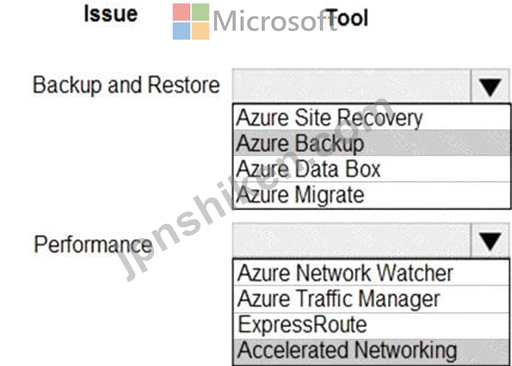Click the green square of Microsoft logo
512x366 pixels.
[x=200, y=12]
